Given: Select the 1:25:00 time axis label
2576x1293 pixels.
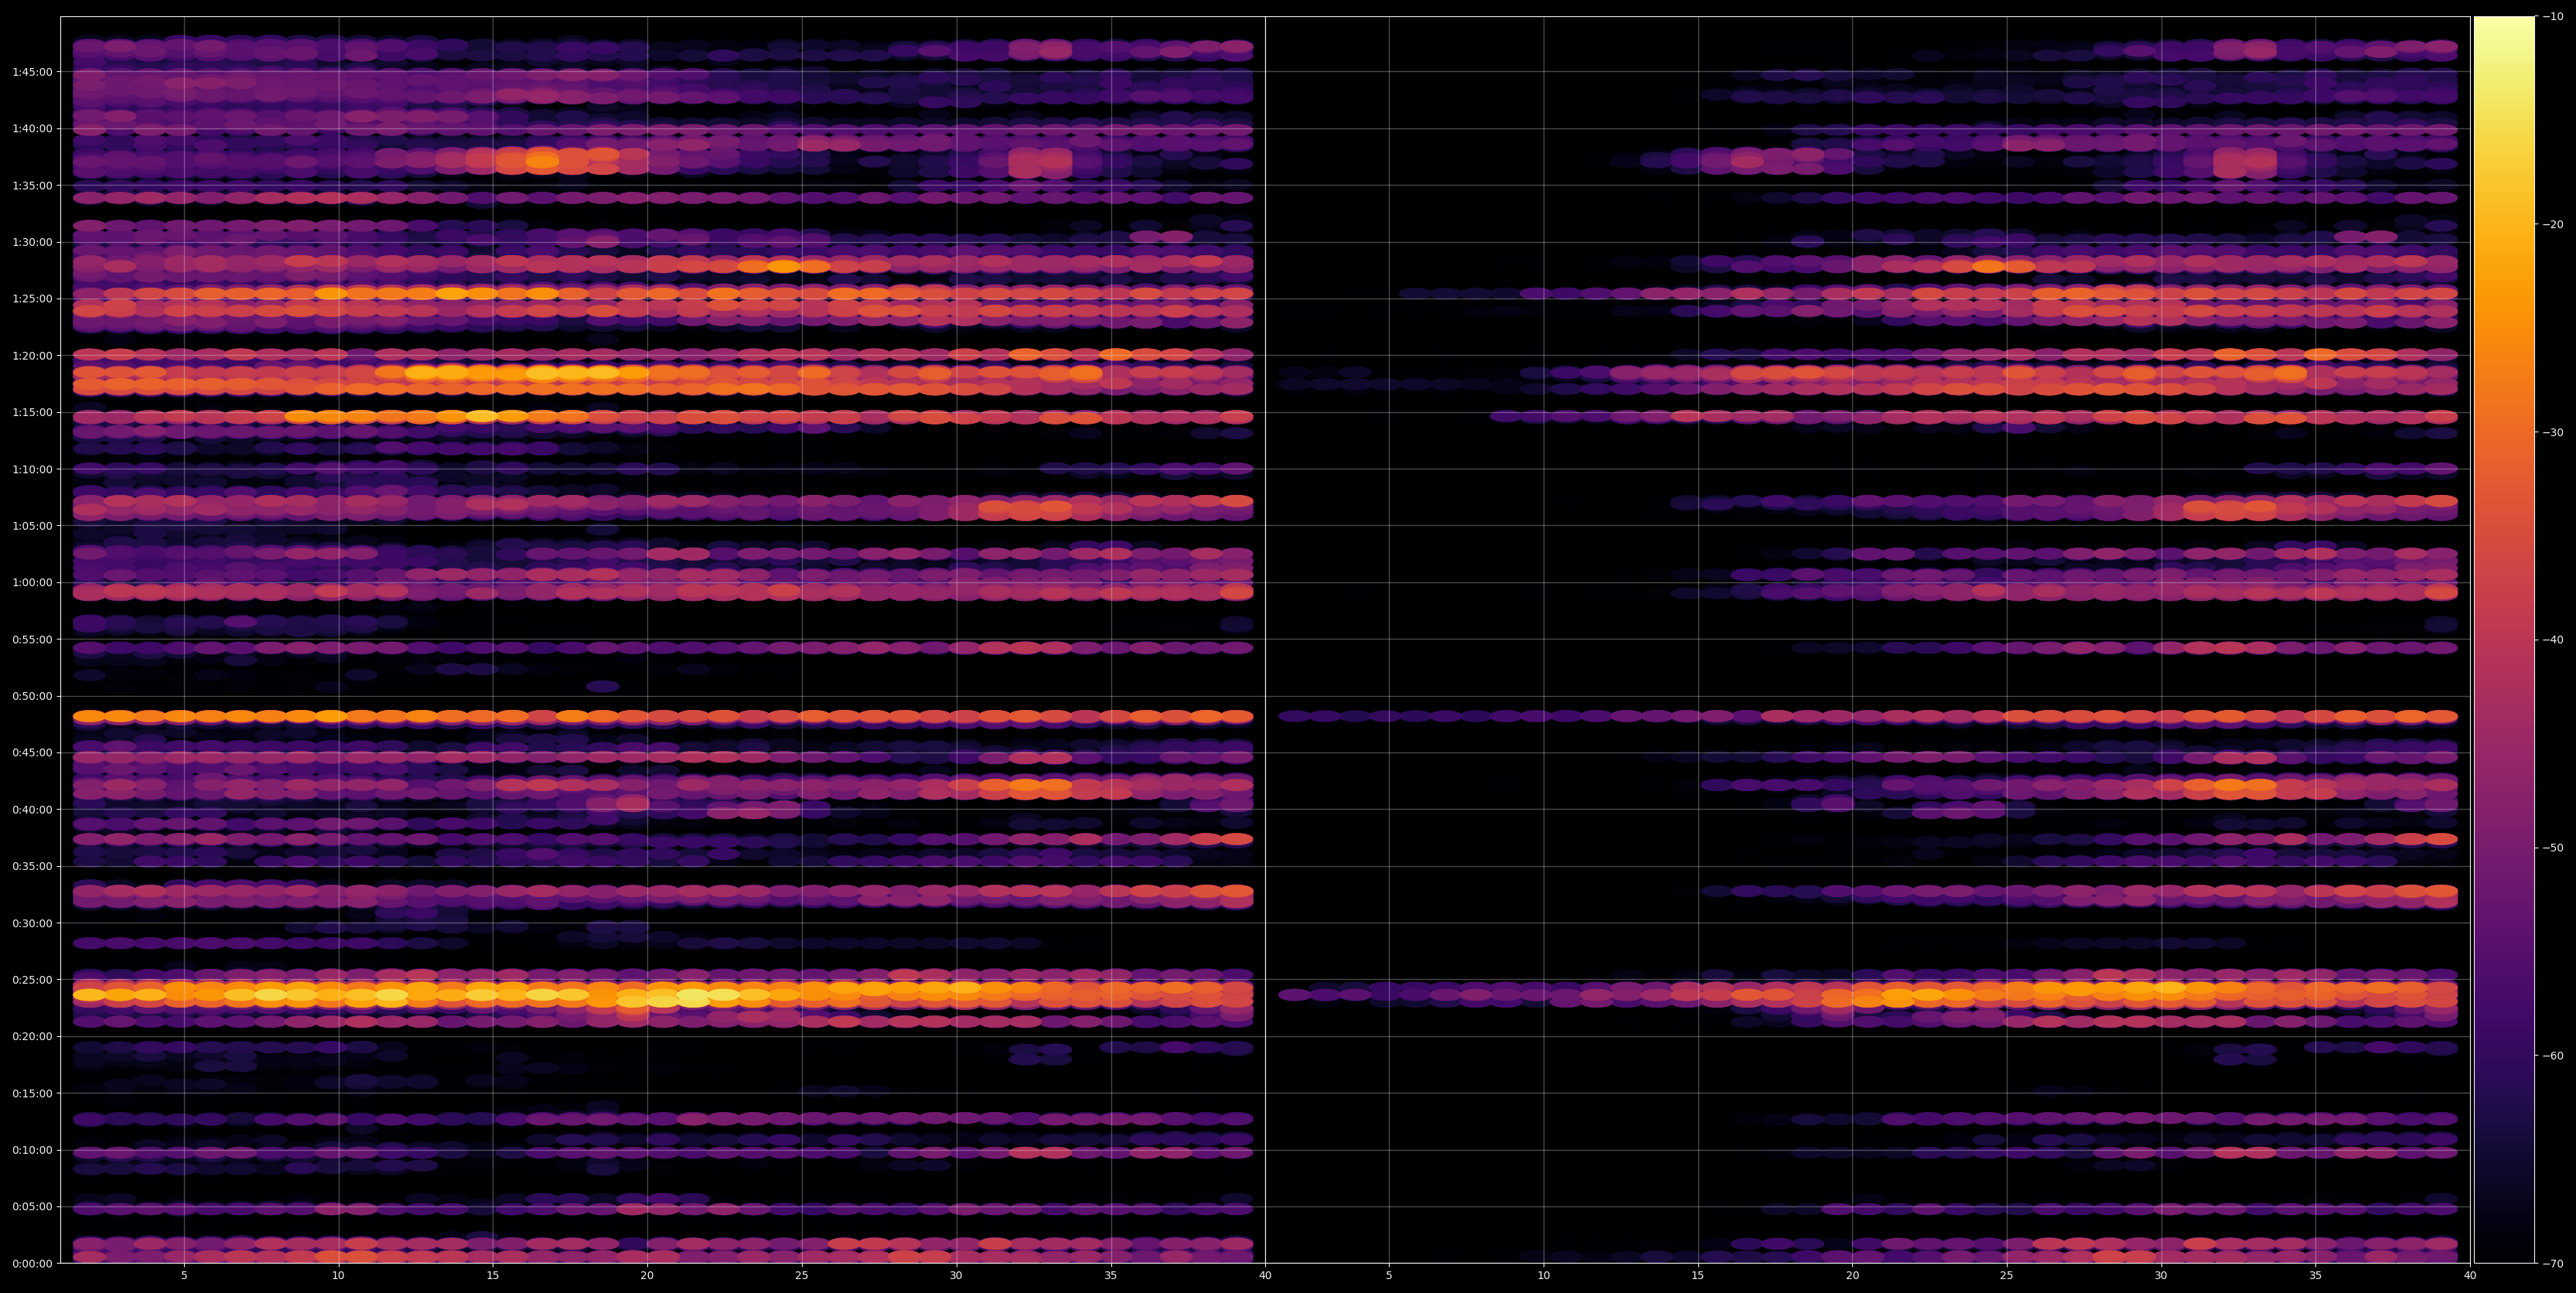Looking at the screenshot, I should click(x=32, y=299).
